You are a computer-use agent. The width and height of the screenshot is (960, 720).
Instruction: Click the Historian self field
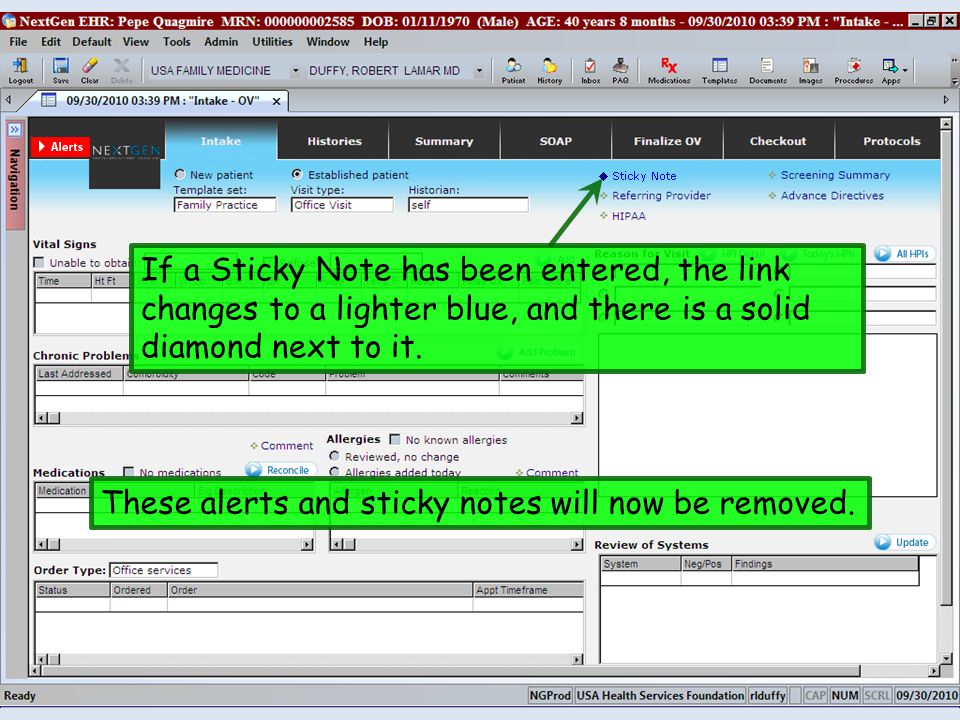[468, 205]
